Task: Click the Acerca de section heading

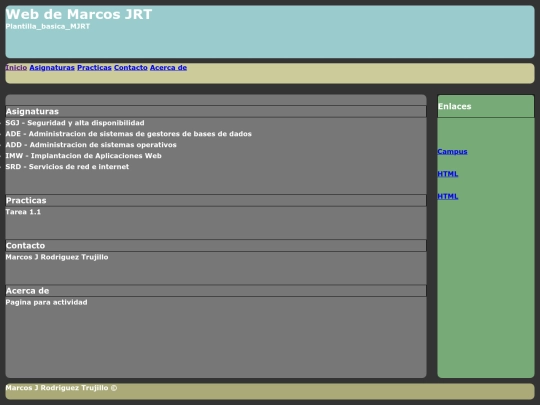Action: (x=28, y=291)
